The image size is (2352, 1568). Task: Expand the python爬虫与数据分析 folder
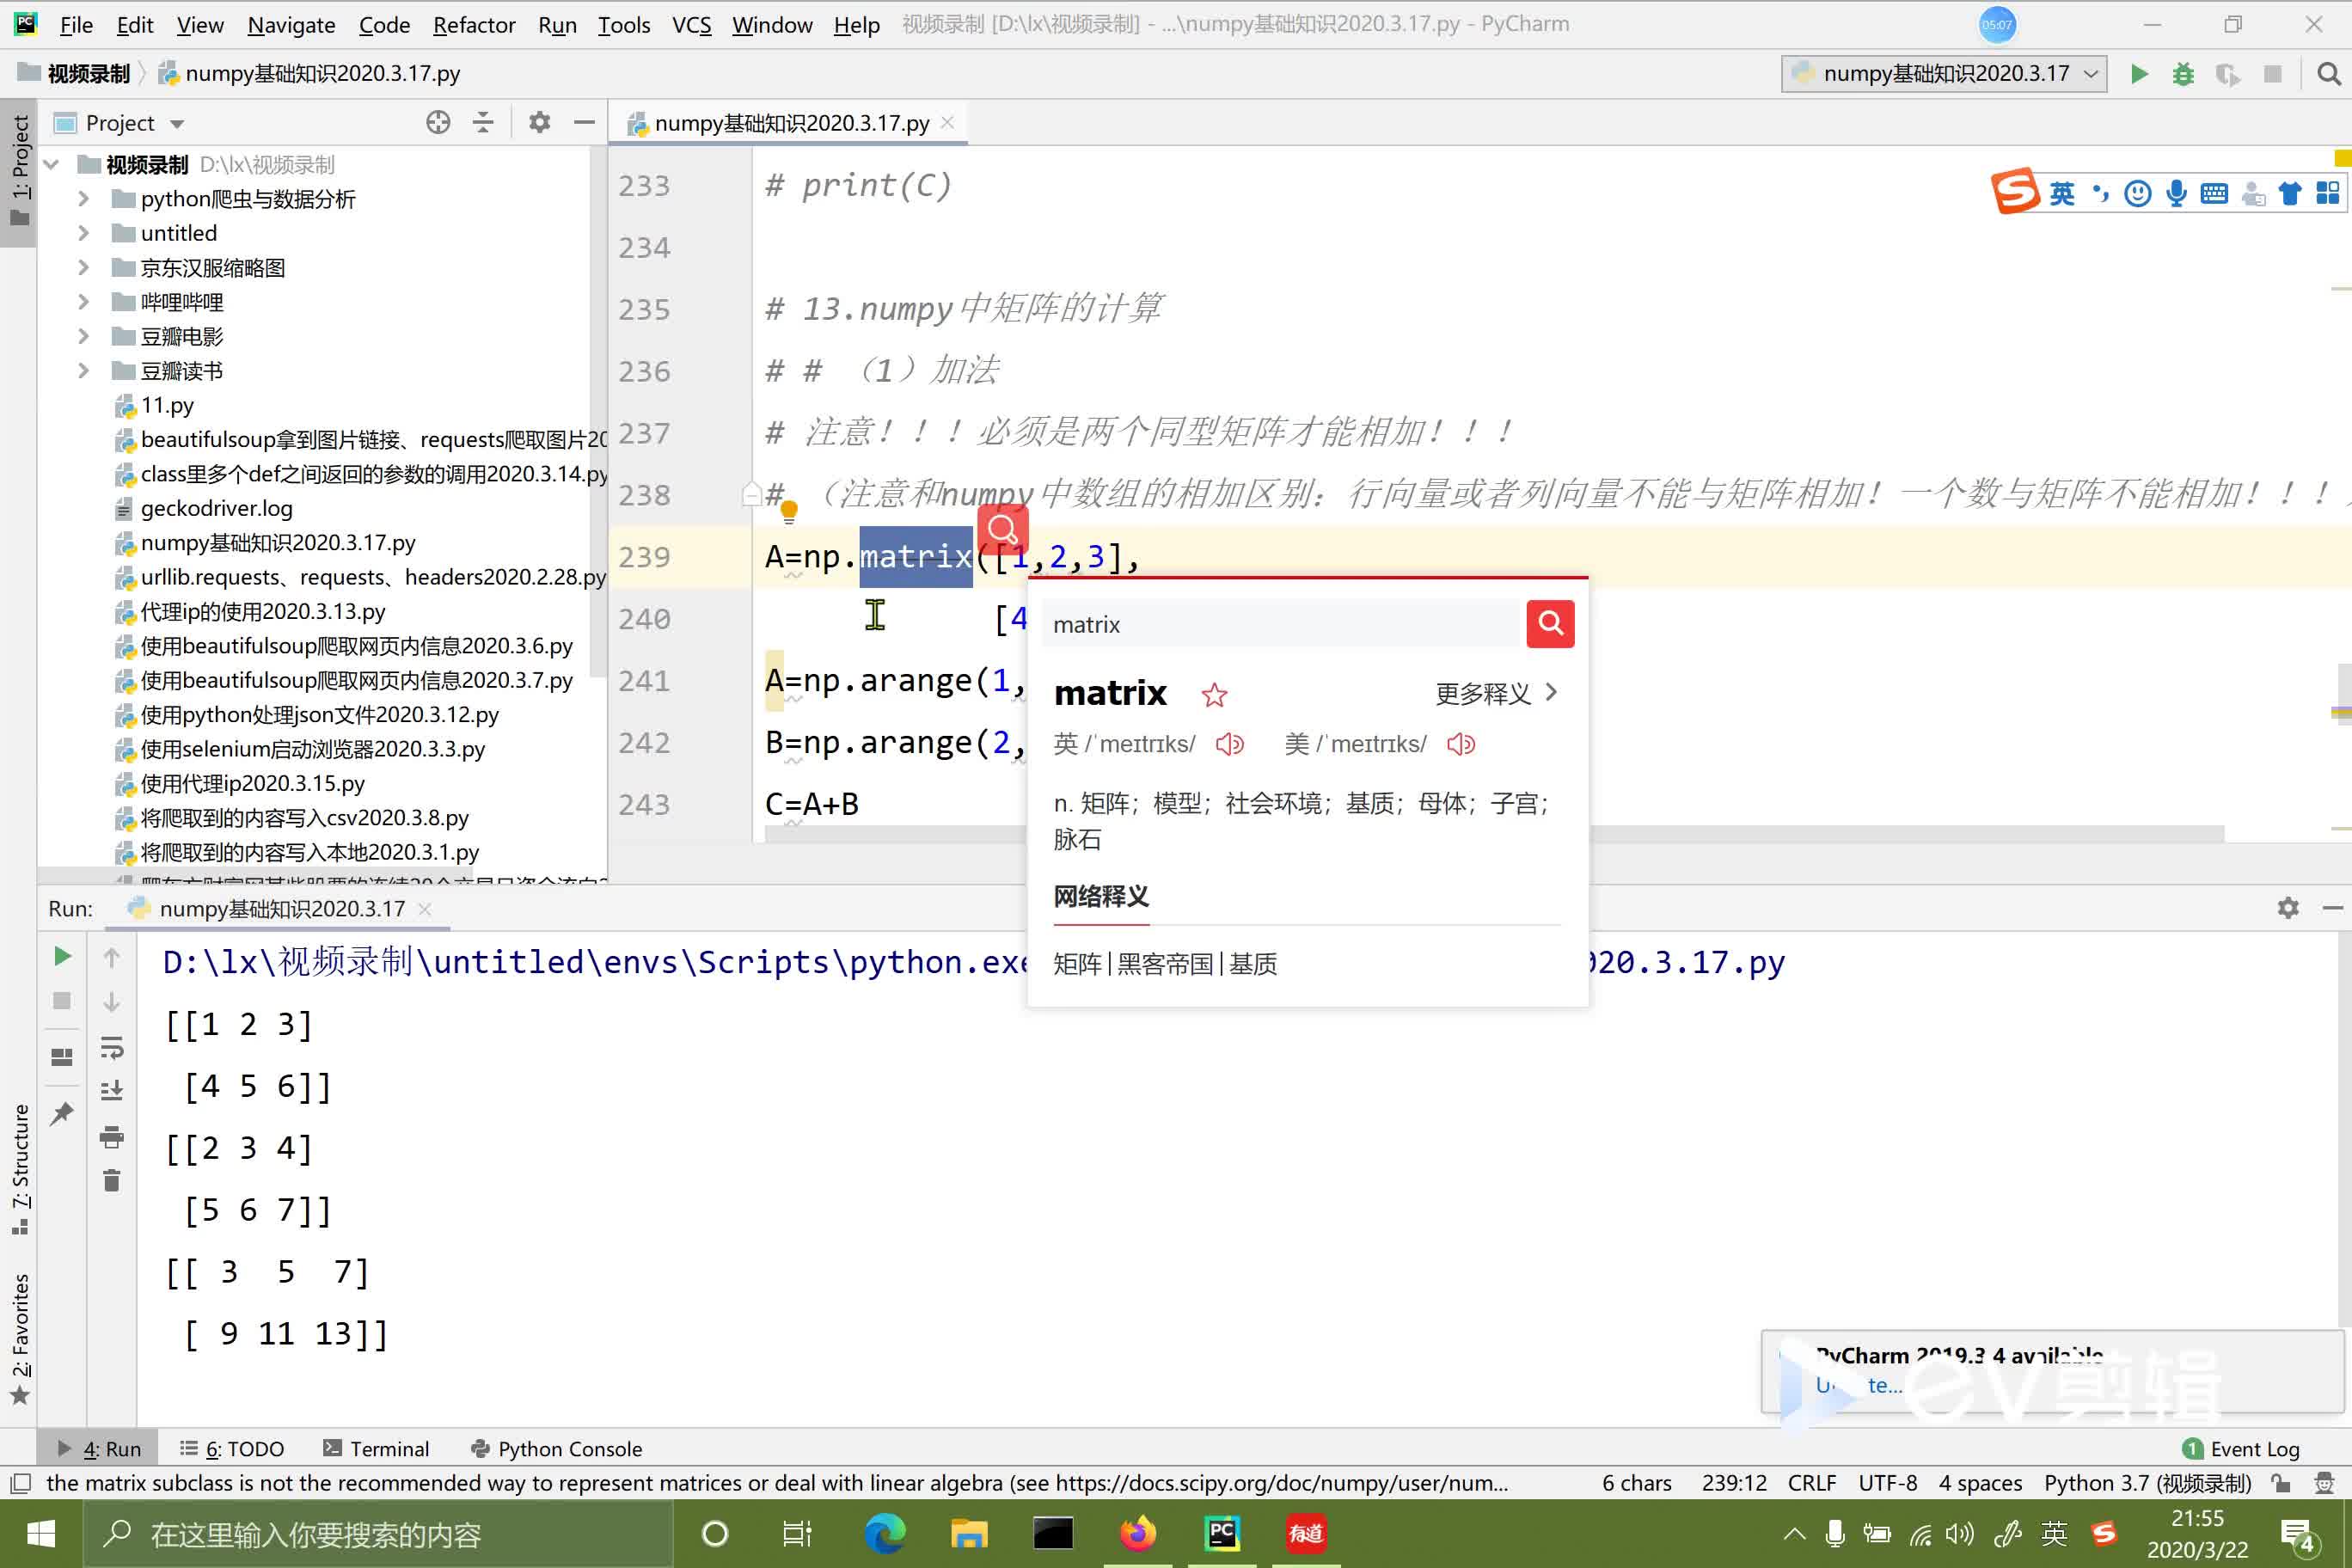tap(84, 199)
